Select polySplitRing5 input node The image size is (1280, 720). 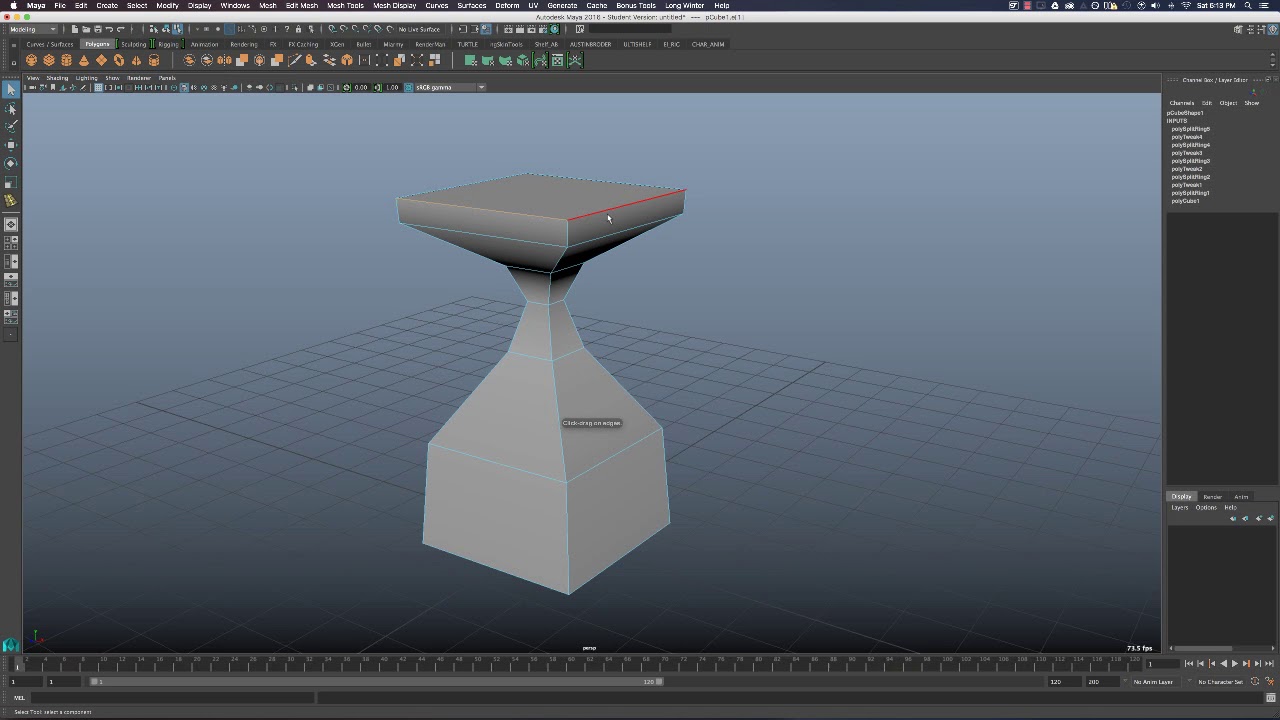pos(1191,129)
